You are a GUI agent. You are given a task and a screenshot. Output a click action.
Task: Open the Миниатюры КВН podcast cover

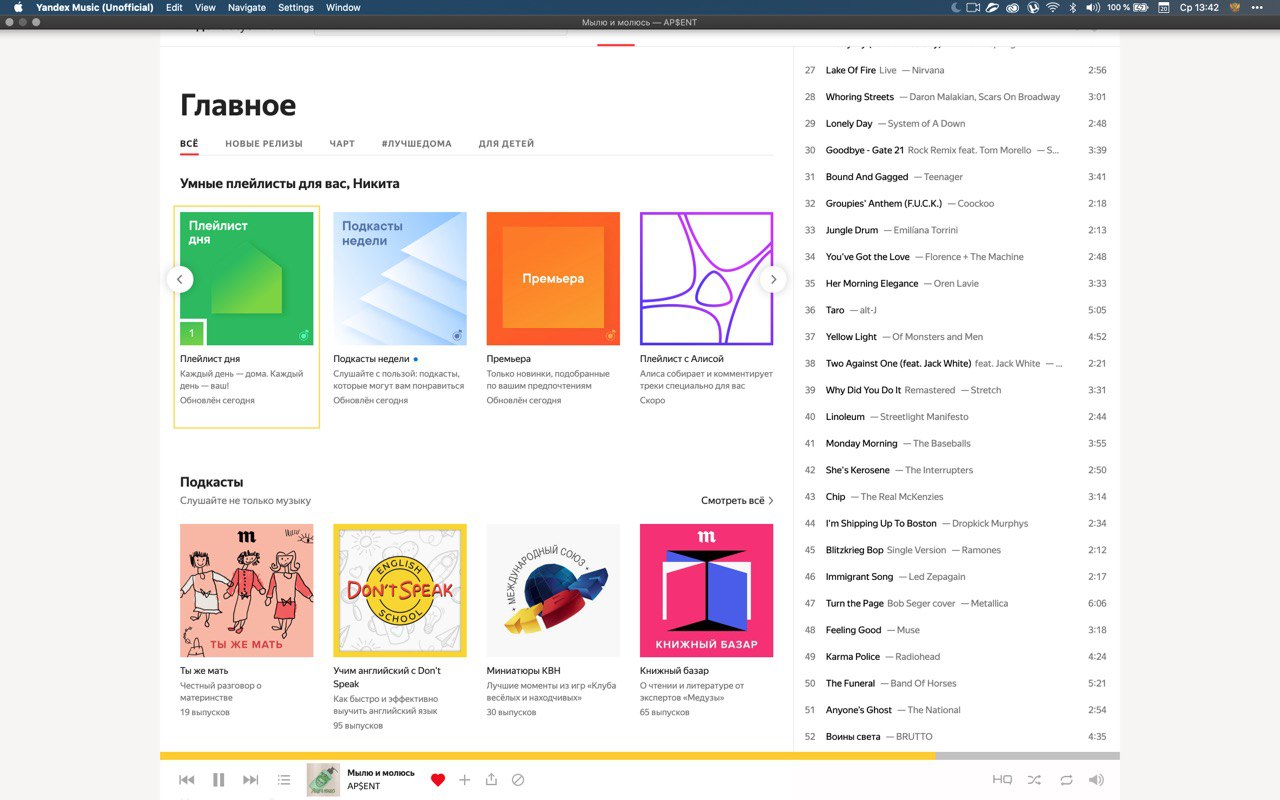point(553,590)
